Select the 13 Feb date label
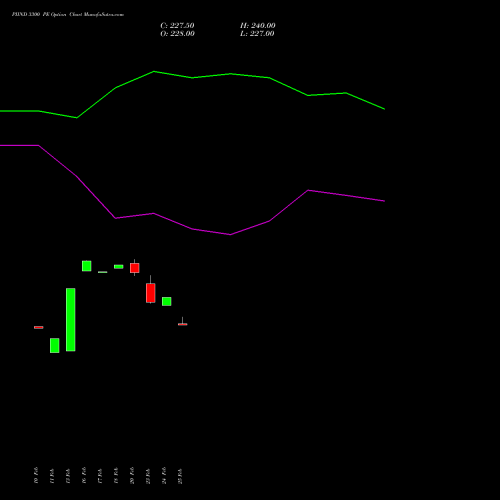500x500 pixels. [x=68, y=475]
